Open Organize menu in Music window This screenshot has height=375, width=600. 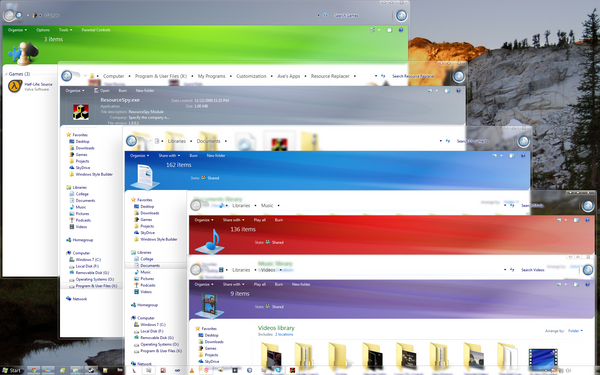(204, 220)
